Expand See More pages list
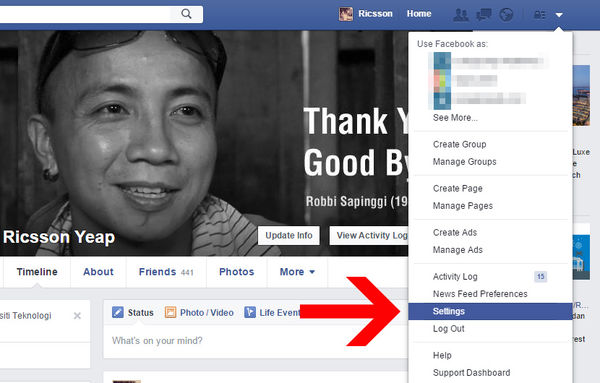This screenshot has width=600, height=383. 455,117
